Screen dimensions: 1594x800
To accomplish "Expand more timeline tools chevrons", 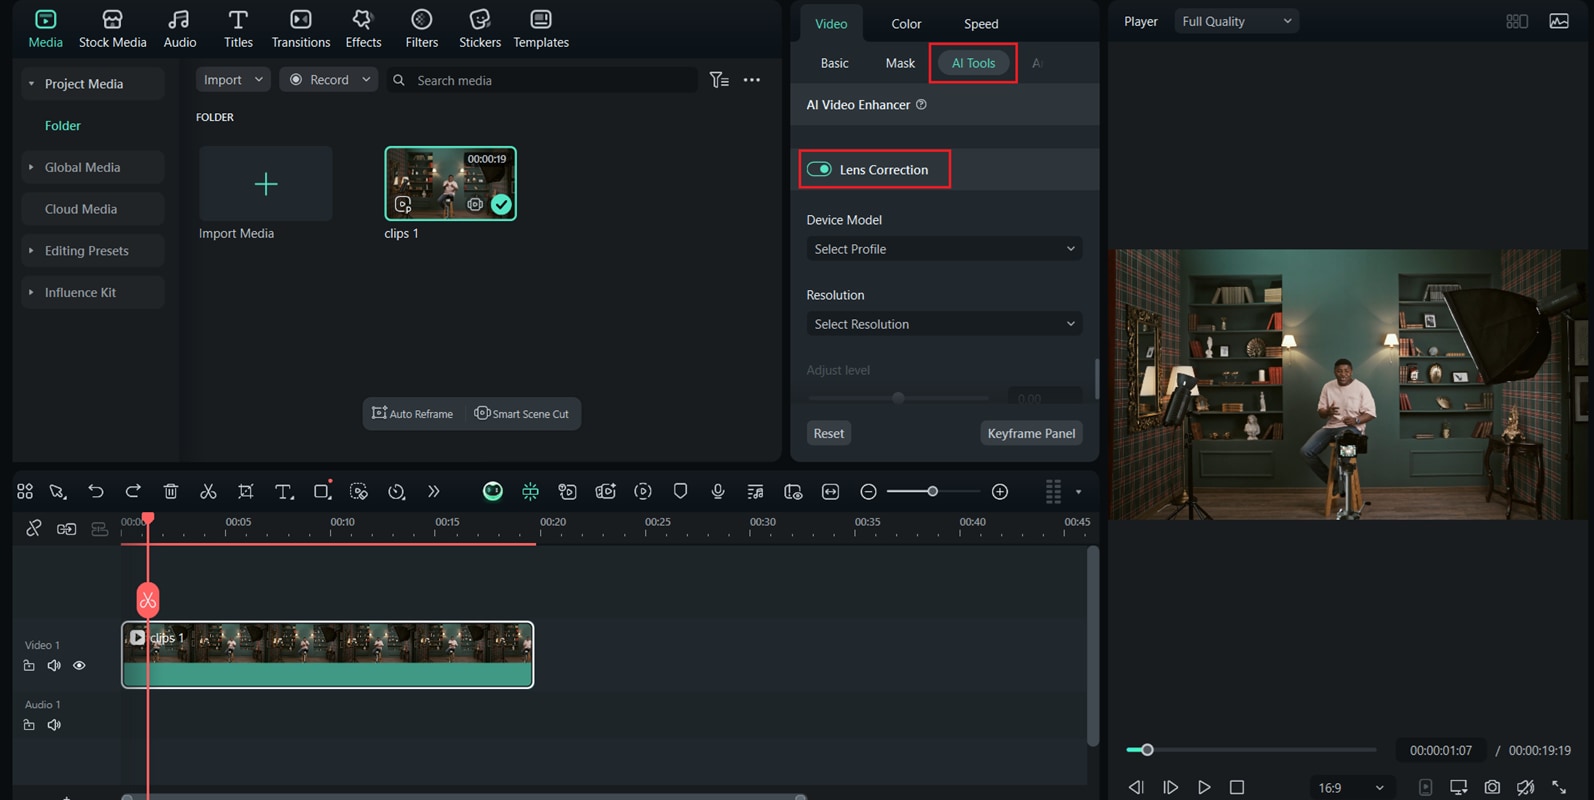I will tap(433, 491).
